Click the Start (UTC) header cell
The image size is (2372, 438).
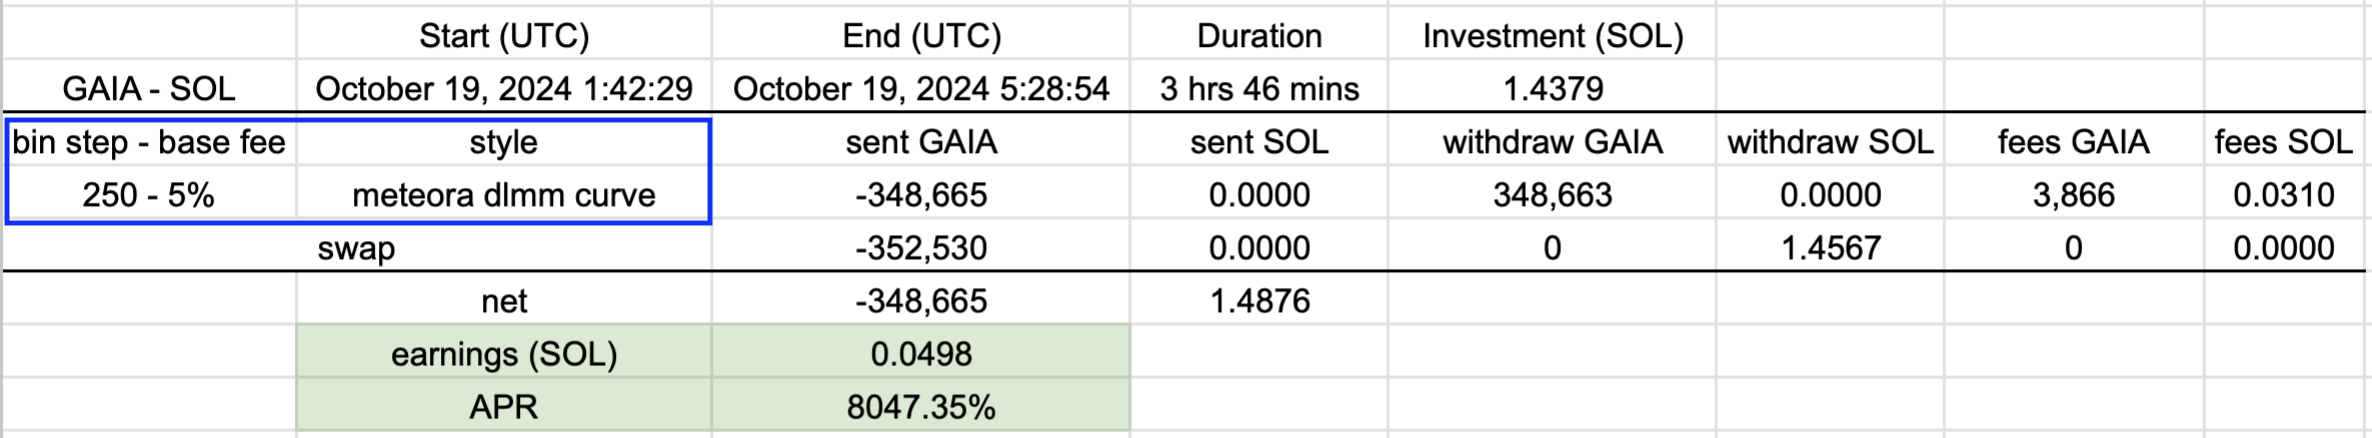[x=503, y=36]
